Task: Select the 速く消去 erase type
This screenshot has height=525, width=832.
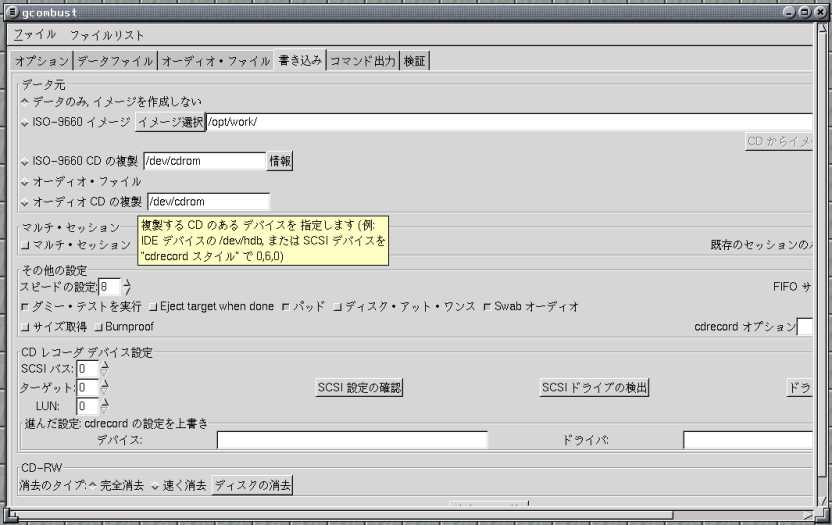Action: pos(155,486)
